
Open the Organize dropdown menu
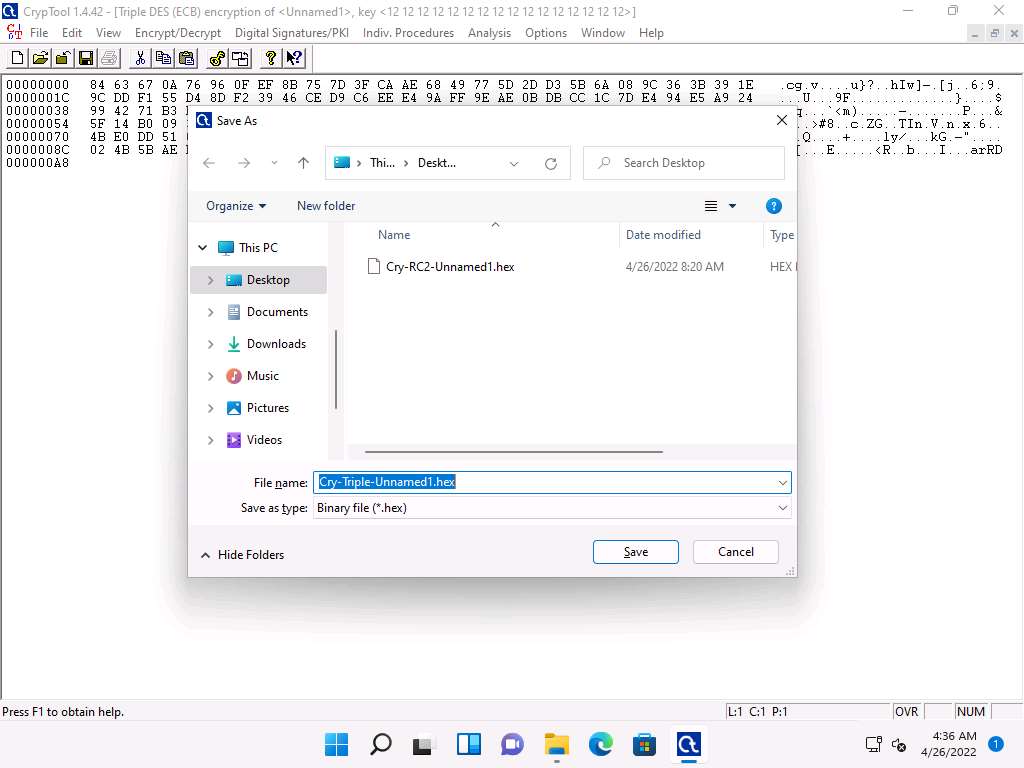[x=236, y=206]
